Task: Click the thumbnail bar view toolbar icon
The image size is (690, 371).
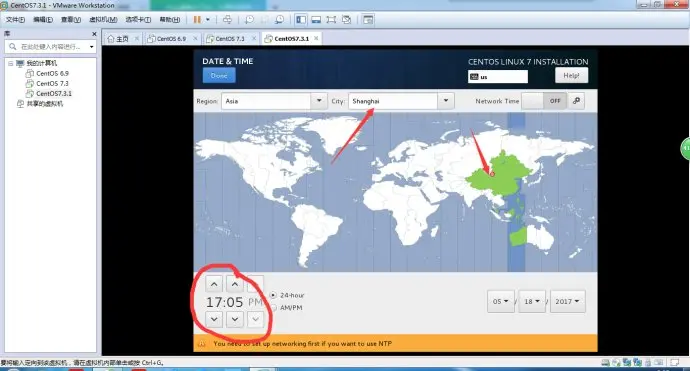Action: click(316, 19)
